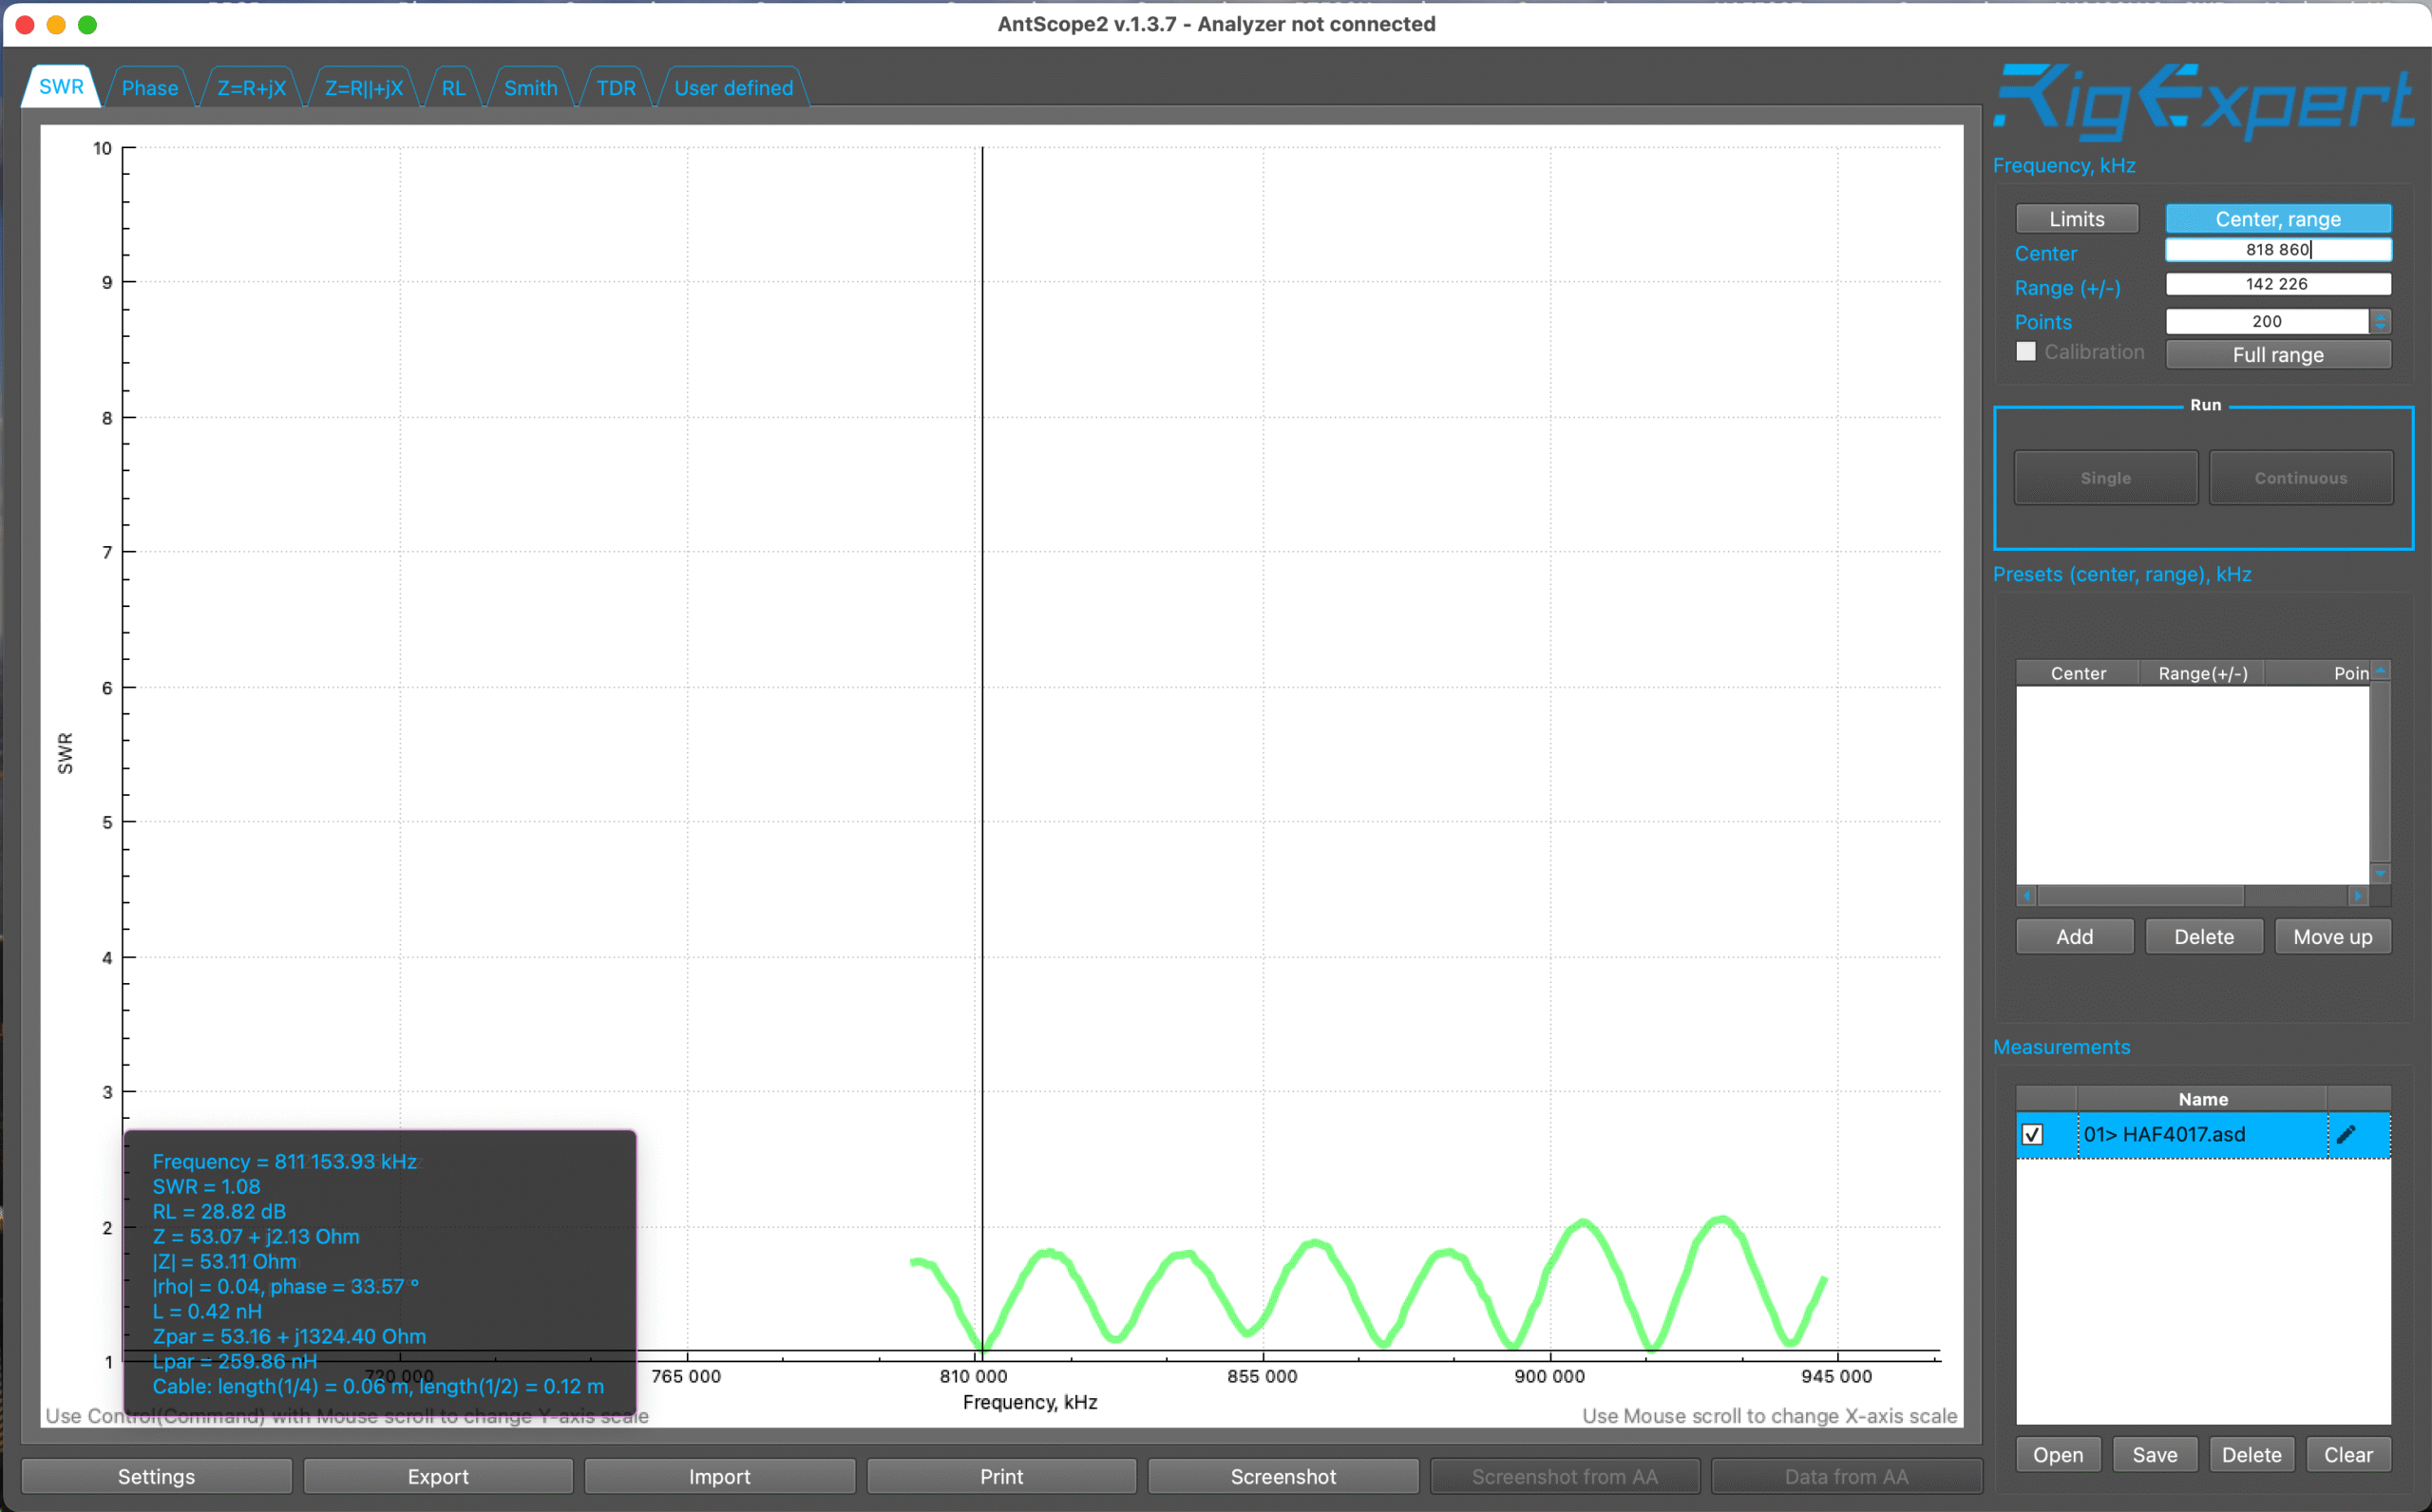Select the Z=R||+jX tab
2432x1512 pixels.
click(x=363, y=88)
